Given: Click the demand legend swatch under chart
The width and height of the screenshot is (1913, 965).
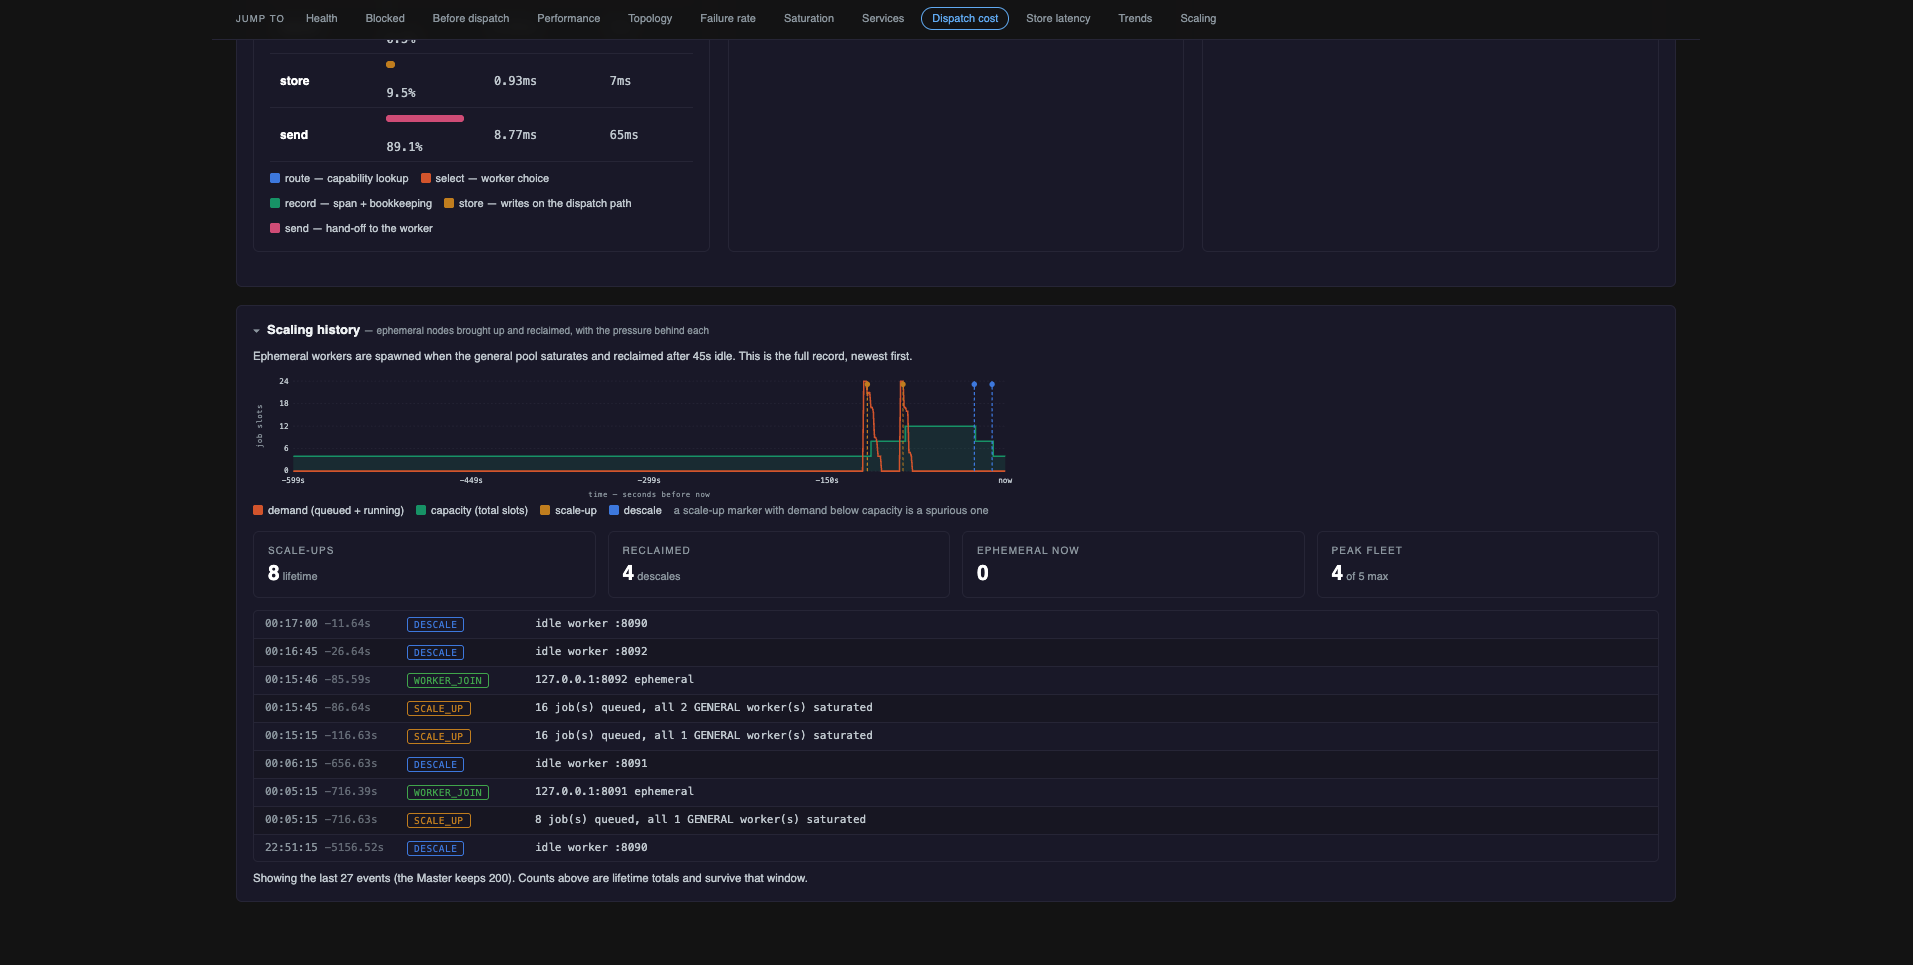Looking at the screenshot, I should click(258, 510).
